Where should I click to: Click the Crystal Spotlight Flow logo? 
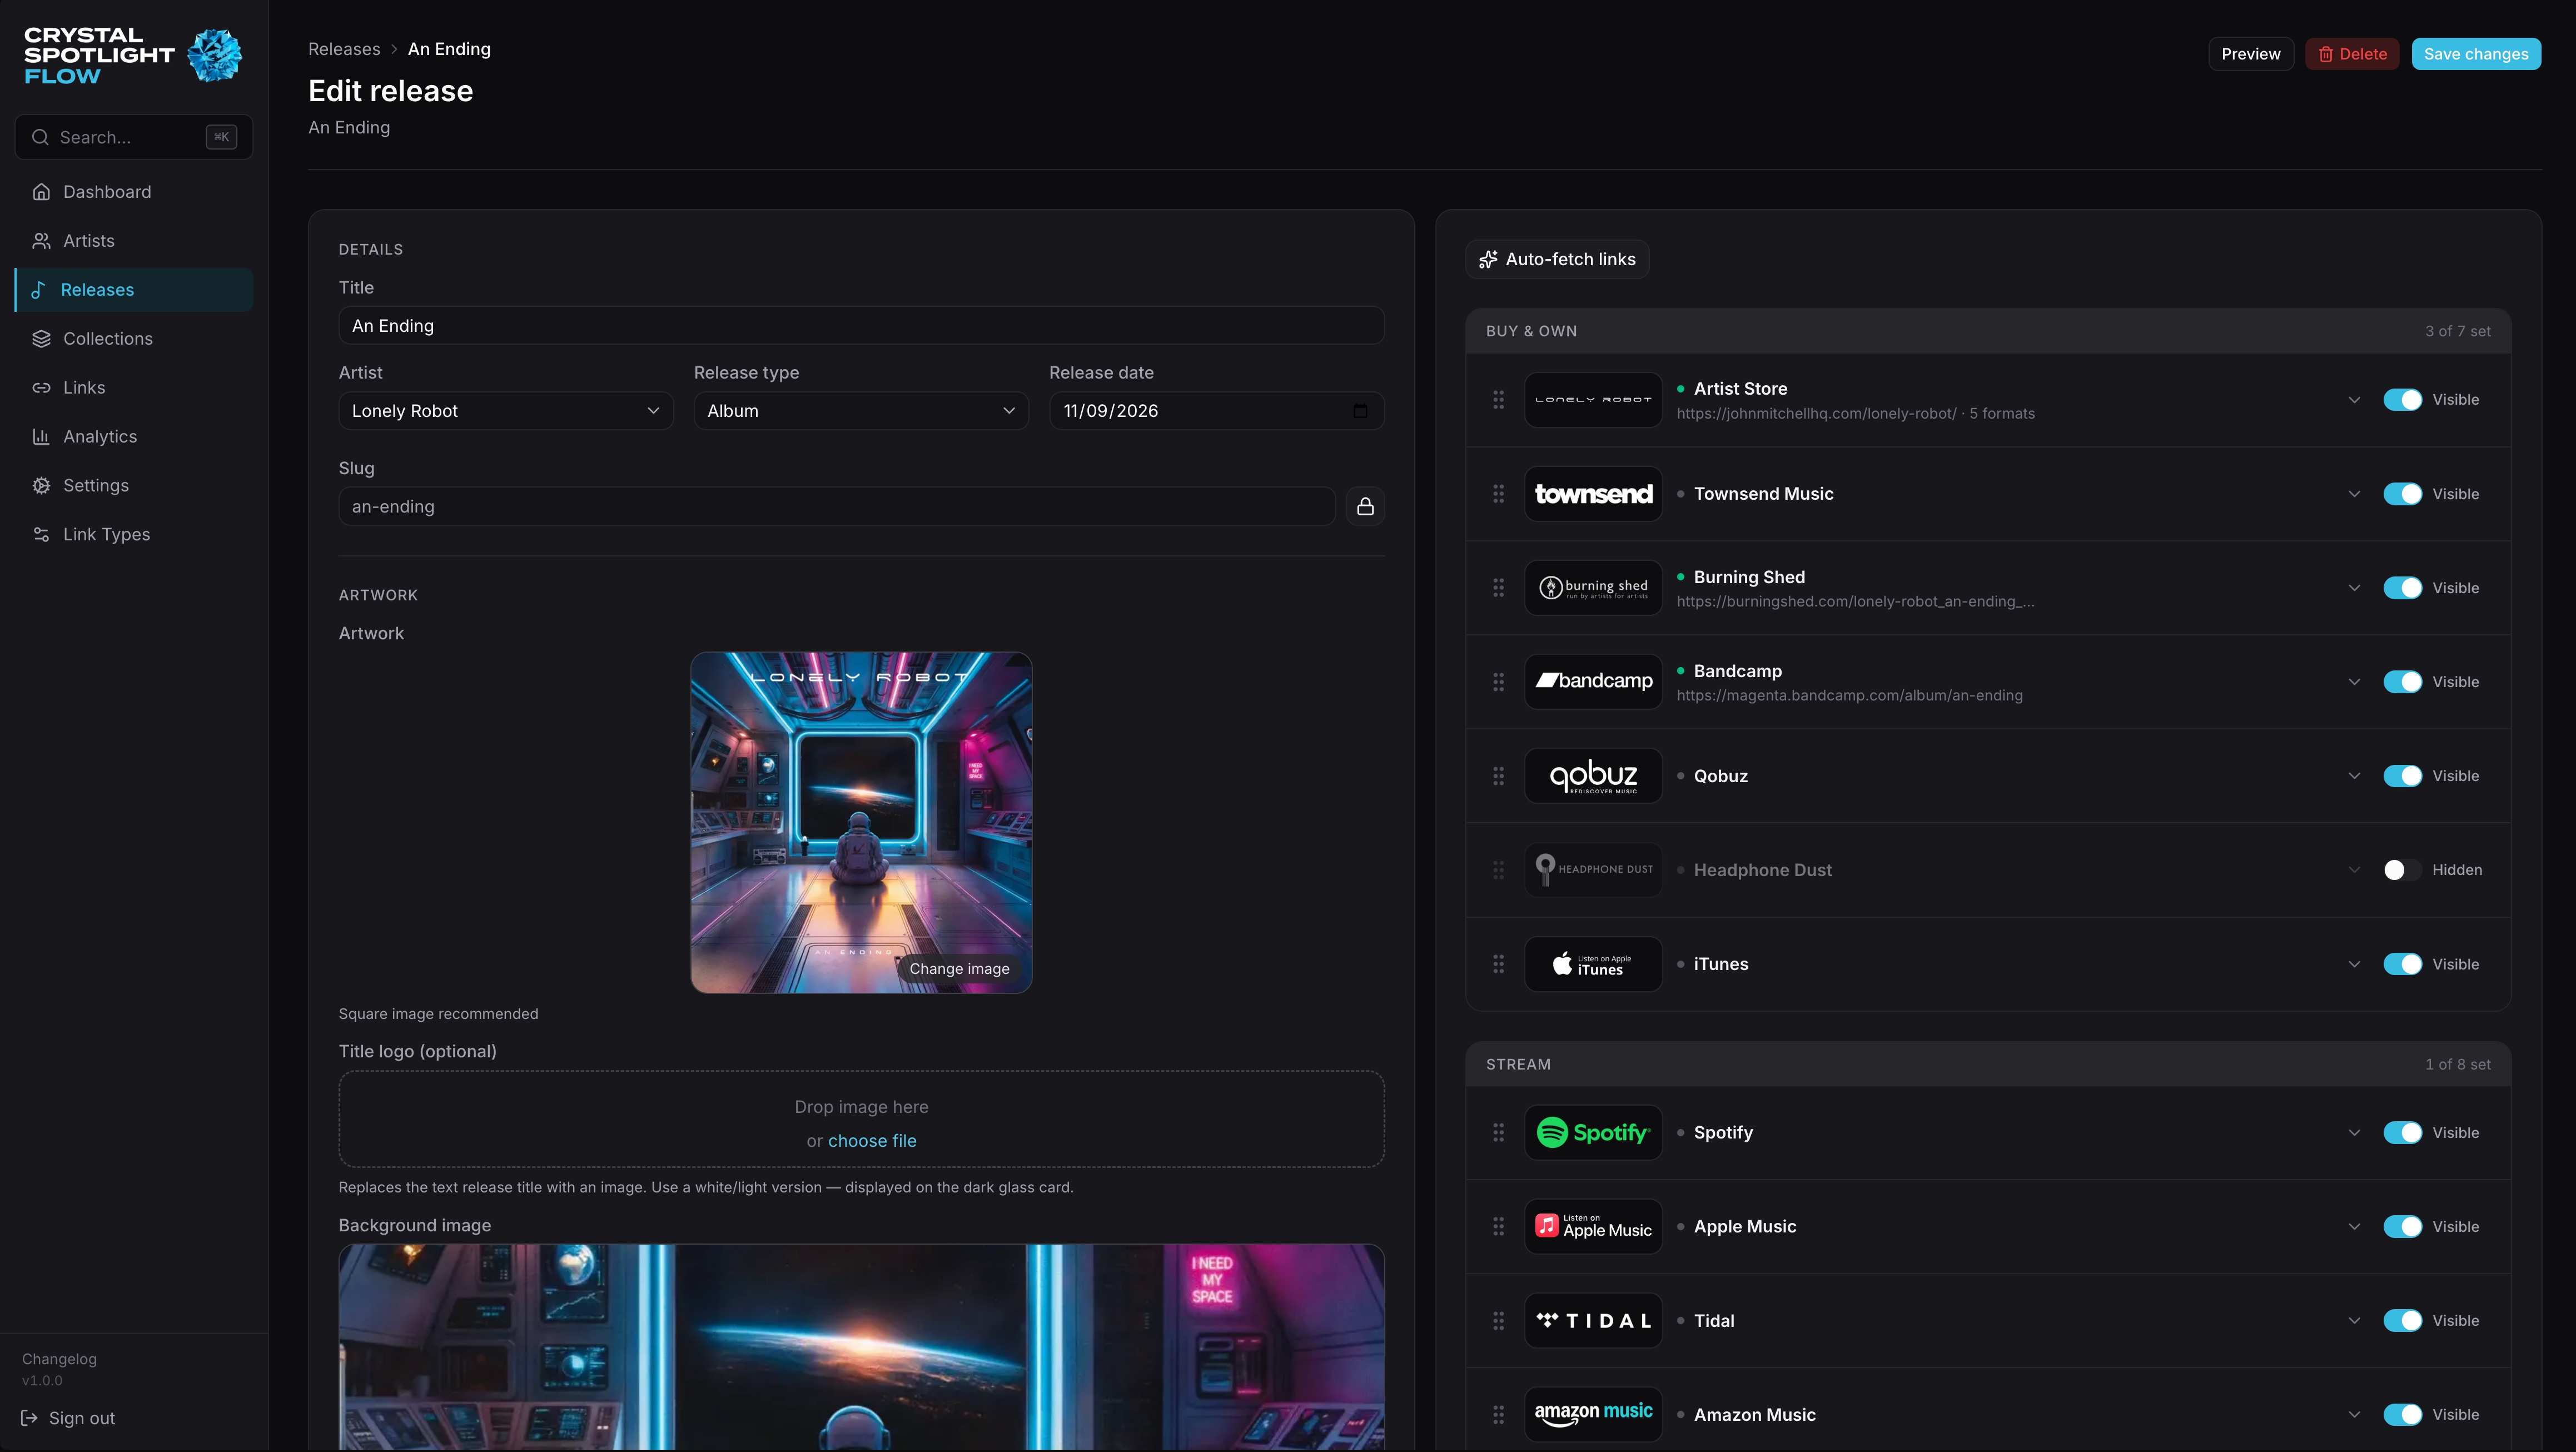pyautogui.click(x=133, y=55)
